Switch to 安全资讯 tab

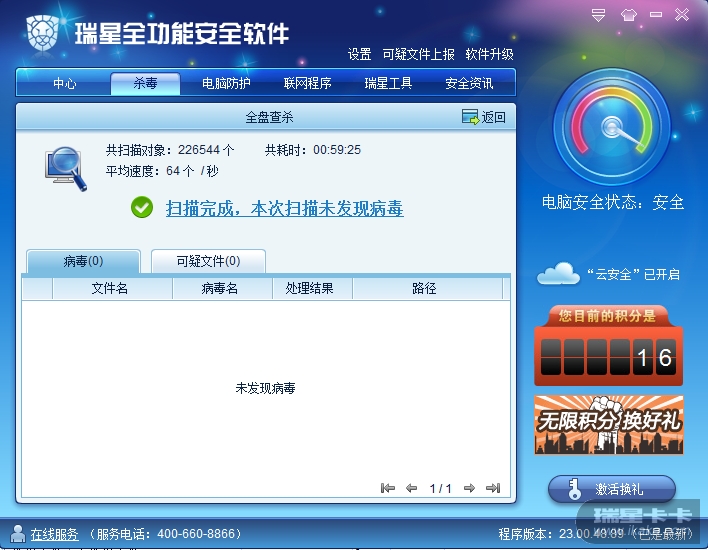[469, 84]
